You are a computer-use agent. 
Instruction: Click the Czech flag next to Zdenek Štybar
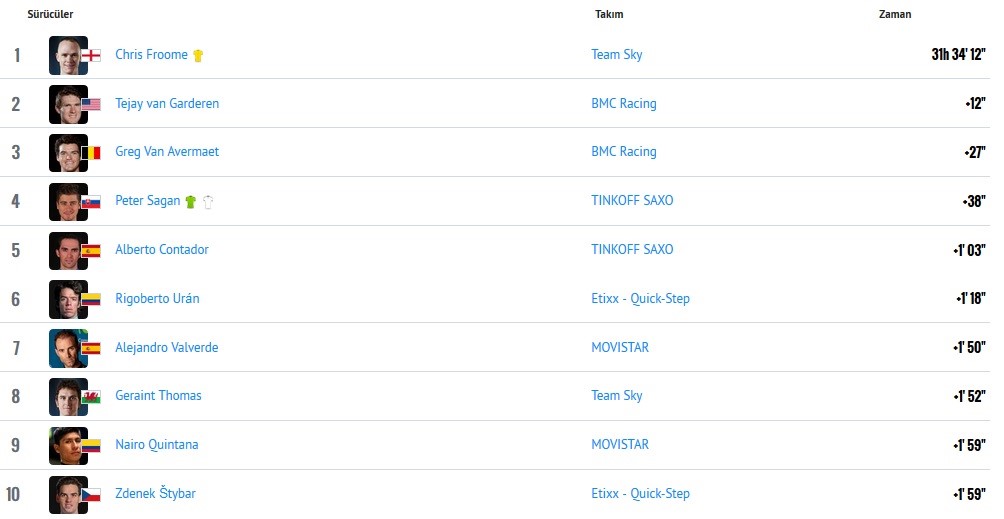91,495
